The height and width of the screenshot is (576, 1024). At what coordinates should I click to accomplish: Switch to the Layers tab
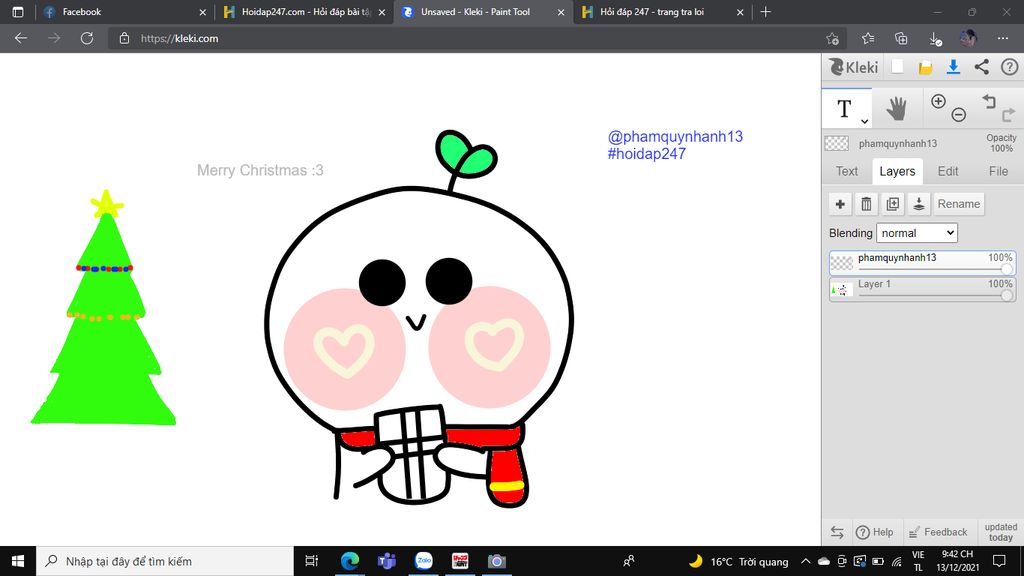(x=897, y=171)
